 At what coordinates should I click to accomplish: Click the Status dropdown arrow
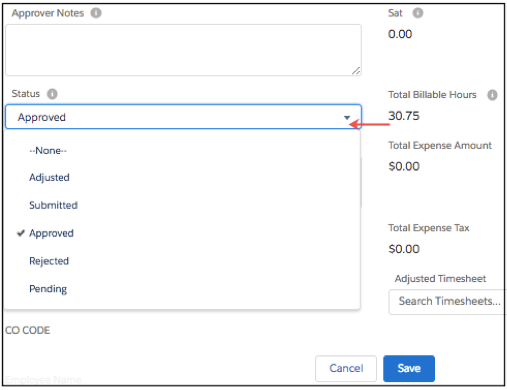pyautogui.click(x=347, y=117)
